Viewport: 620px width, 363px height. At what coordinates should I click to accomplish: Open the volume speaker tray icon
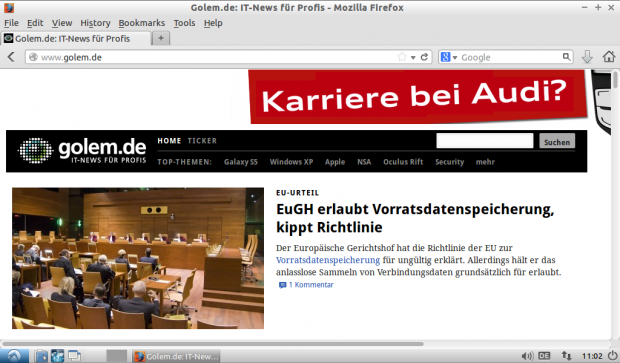tap(527, 356)
